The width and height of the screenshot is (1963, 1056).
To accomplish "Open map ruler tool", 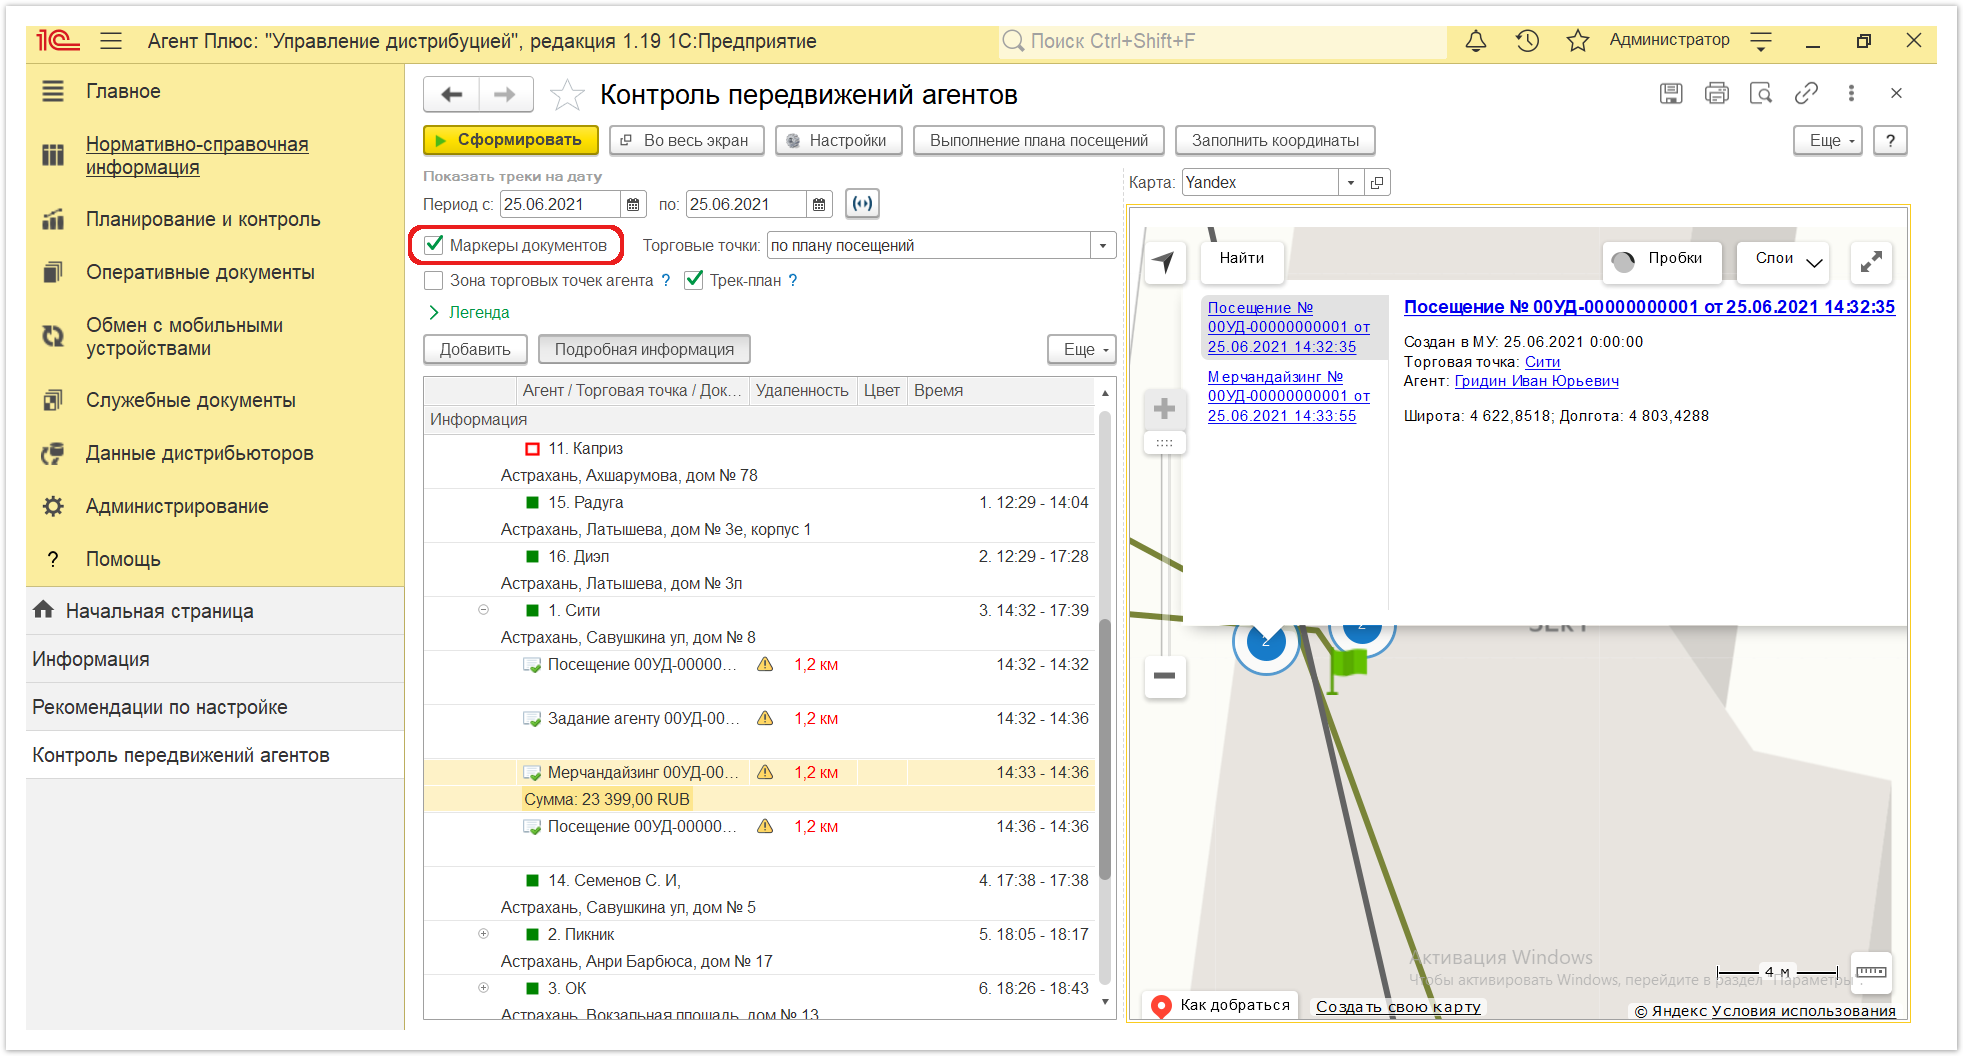I will 1871,972.
